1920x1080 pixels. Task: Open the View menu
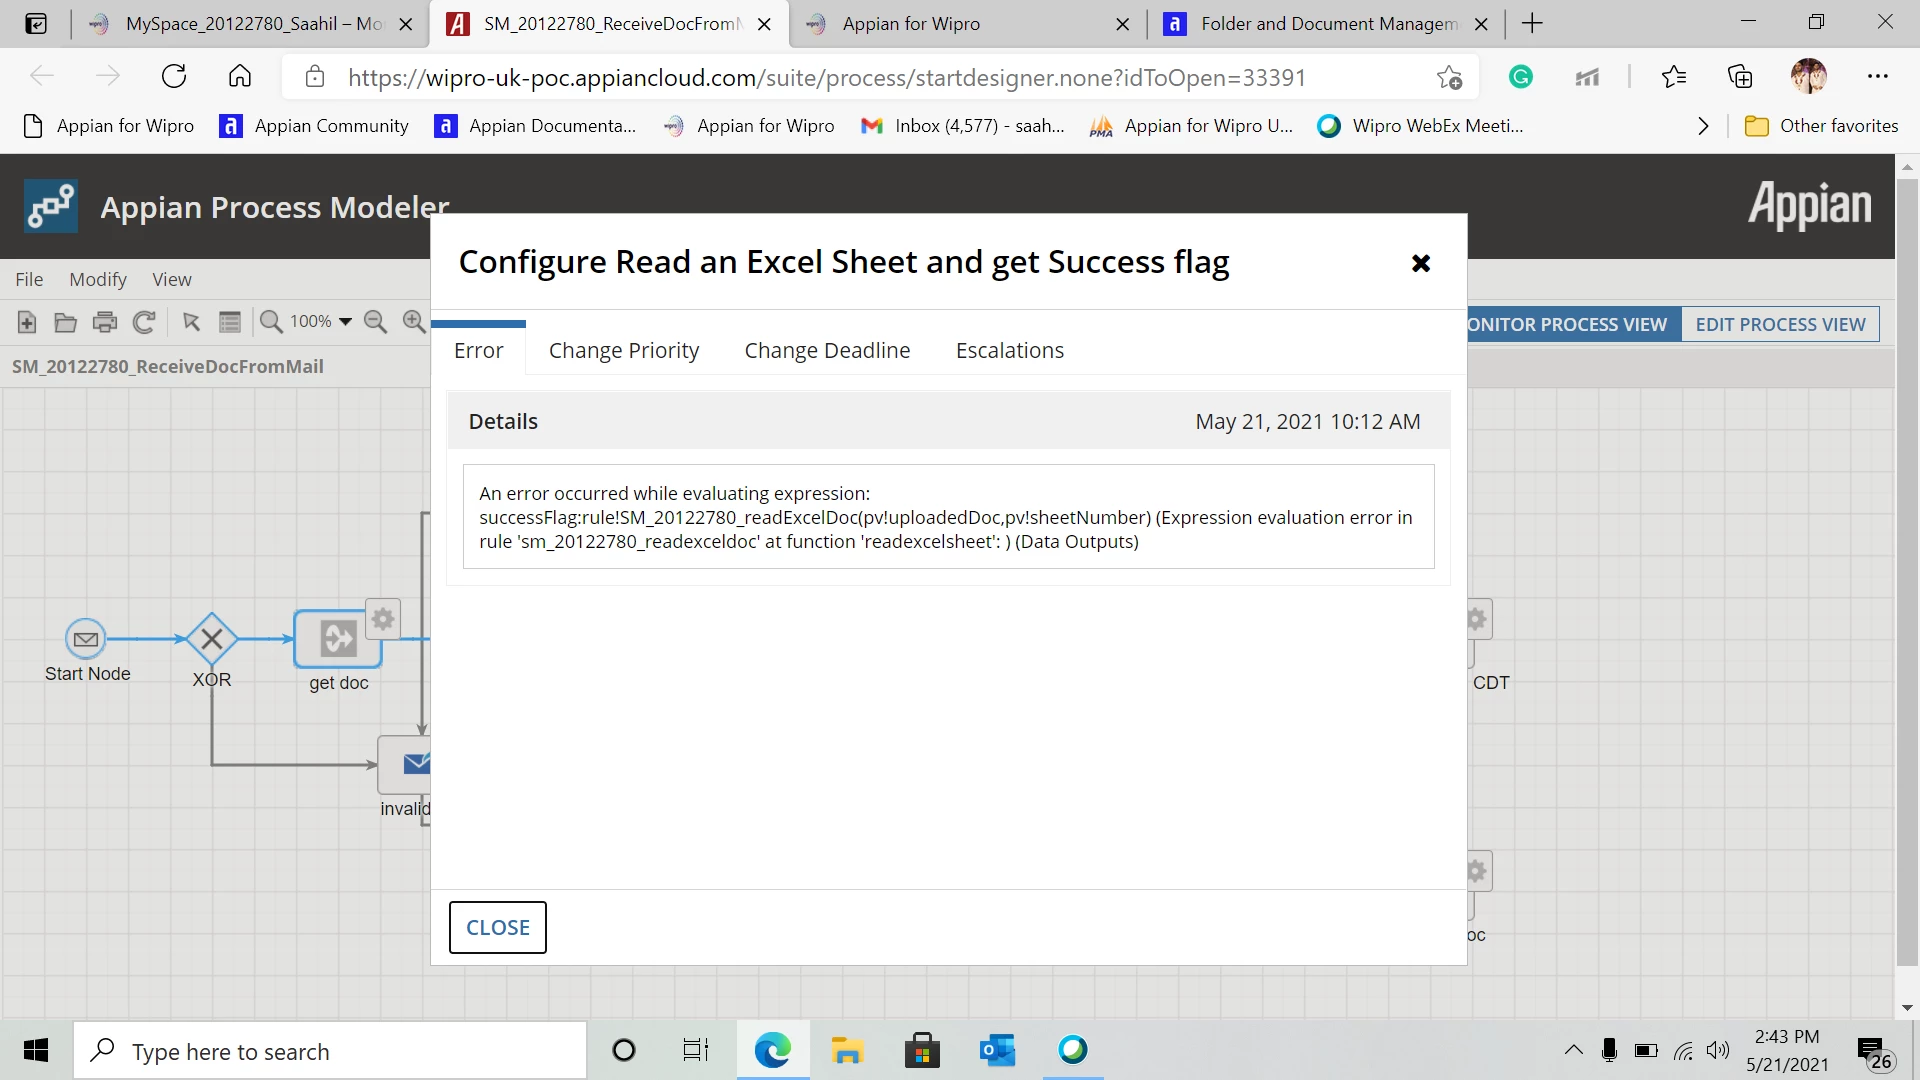(172, 280)
